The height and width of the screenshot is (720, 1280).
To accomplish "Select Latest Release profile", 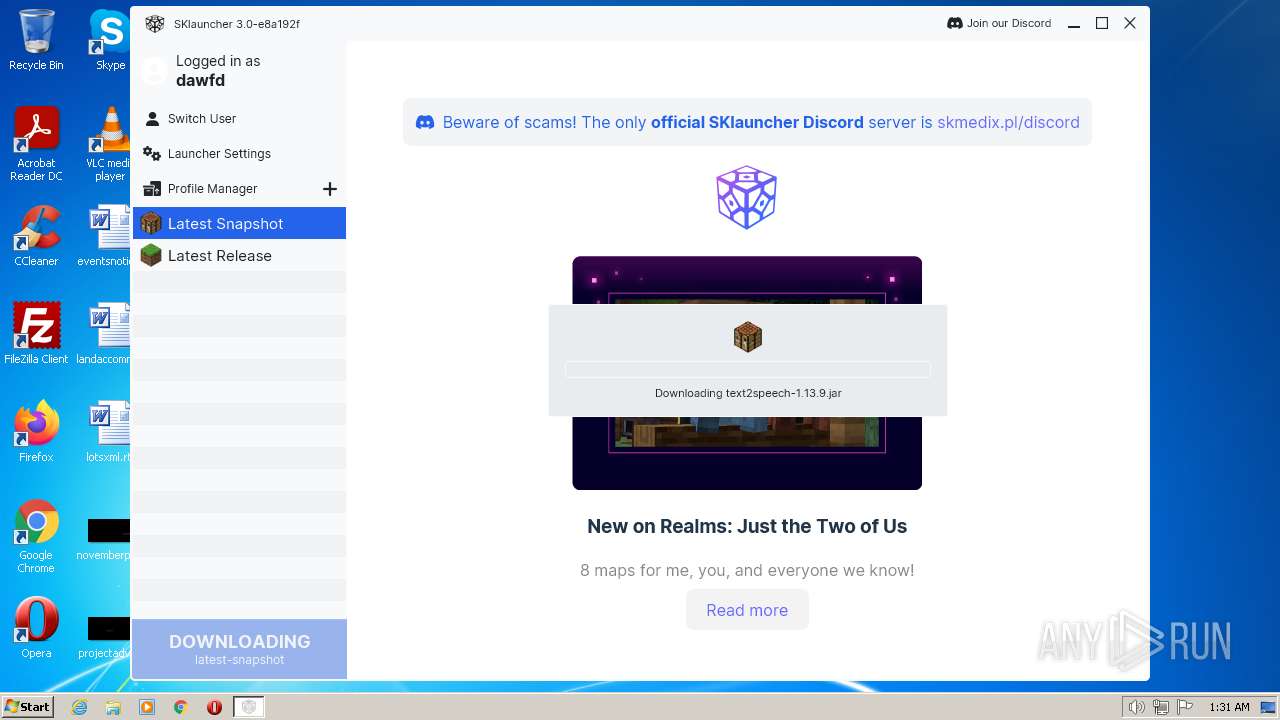I will pos(239,256).
